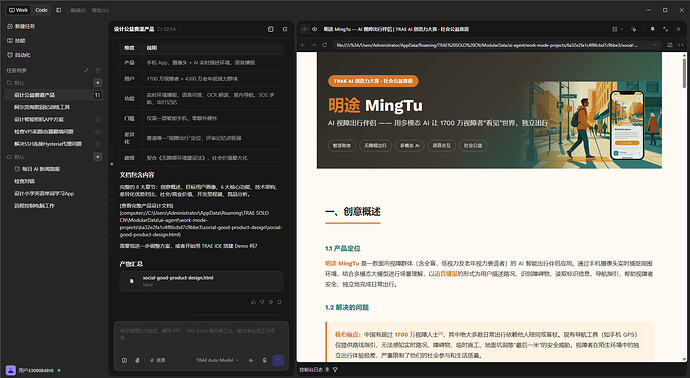Toggle the pin icon in browser header

[652, 29]
